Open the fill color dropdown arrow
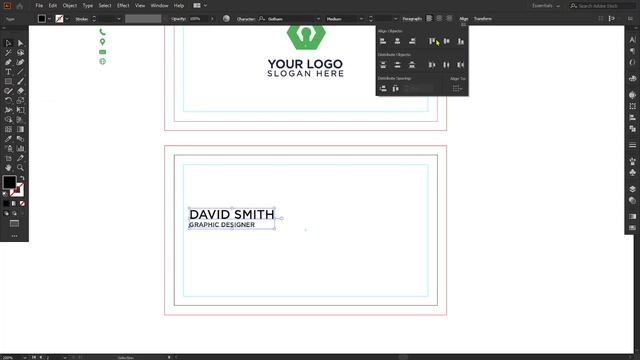Screen dimensions: 640x360 pyautogui.click(x=49, y=19)
